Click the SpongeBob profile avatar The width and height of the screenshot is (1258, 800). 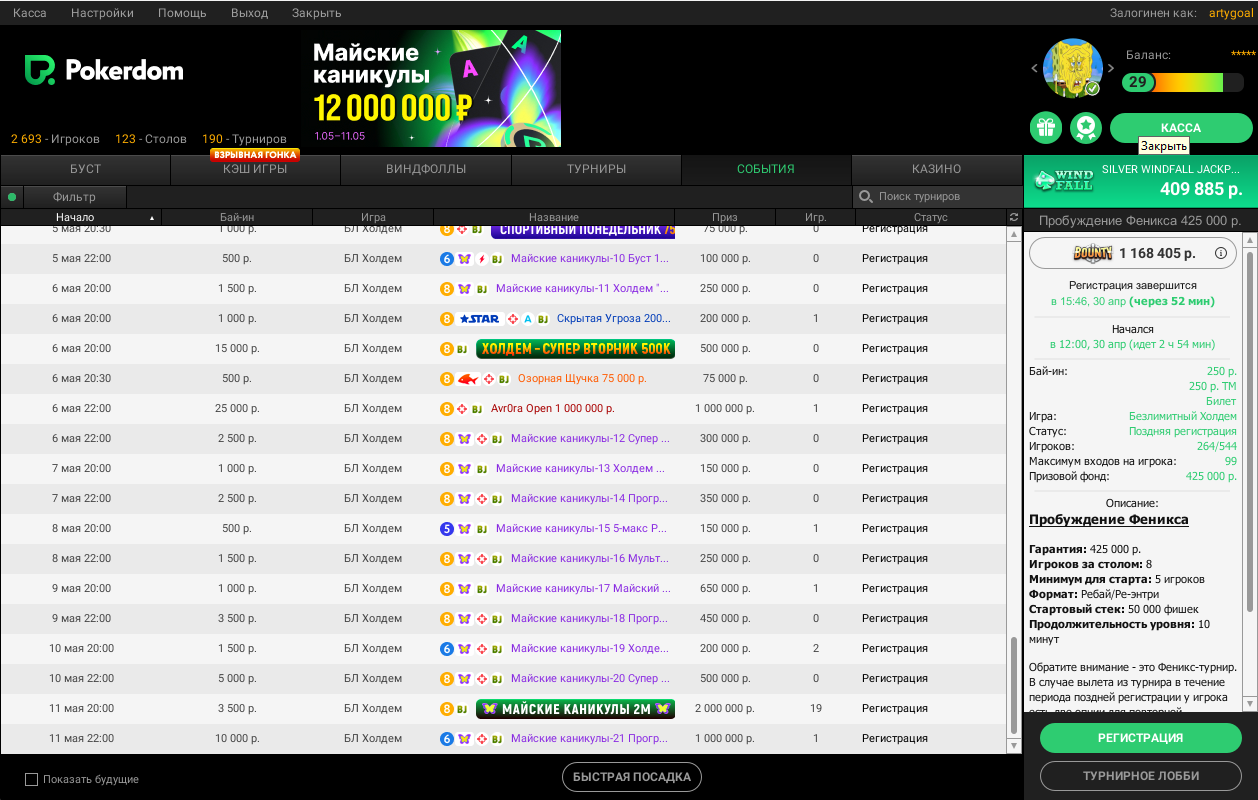1073,69
